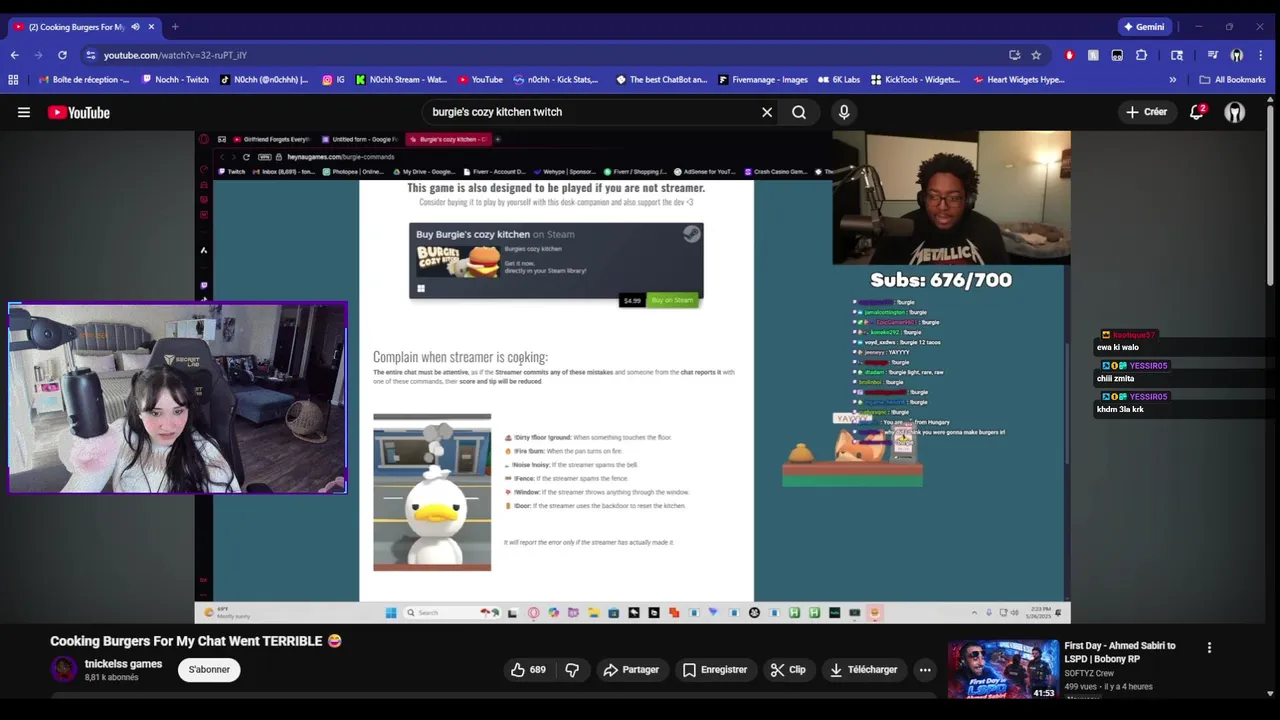Subscribe with the S'abonner button
The width and height of the screenshot is (1280, 720).
click(209, 669)
